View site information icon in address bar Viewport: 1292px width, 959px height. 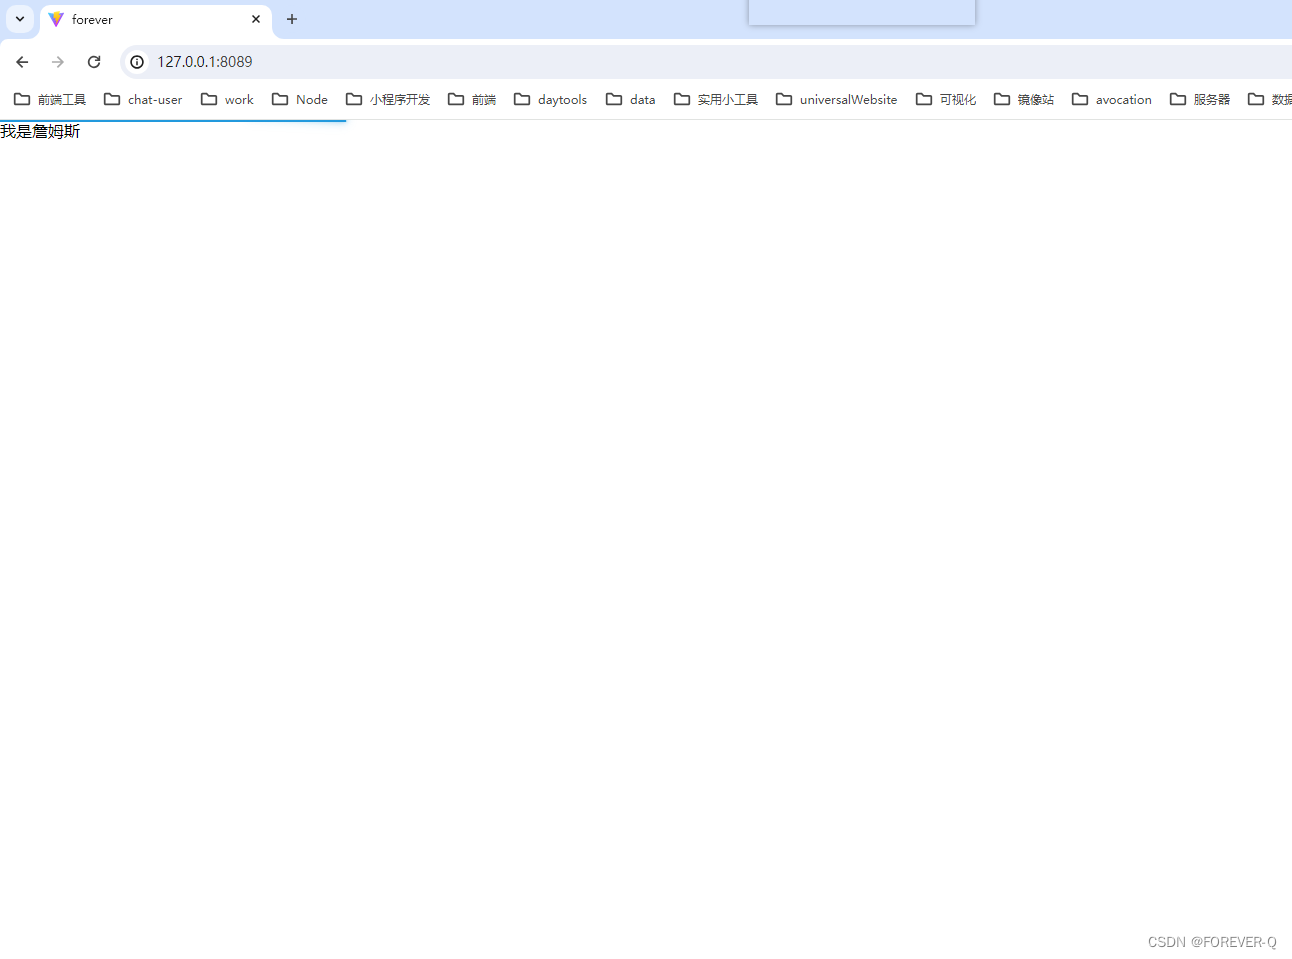pos(137,62)
